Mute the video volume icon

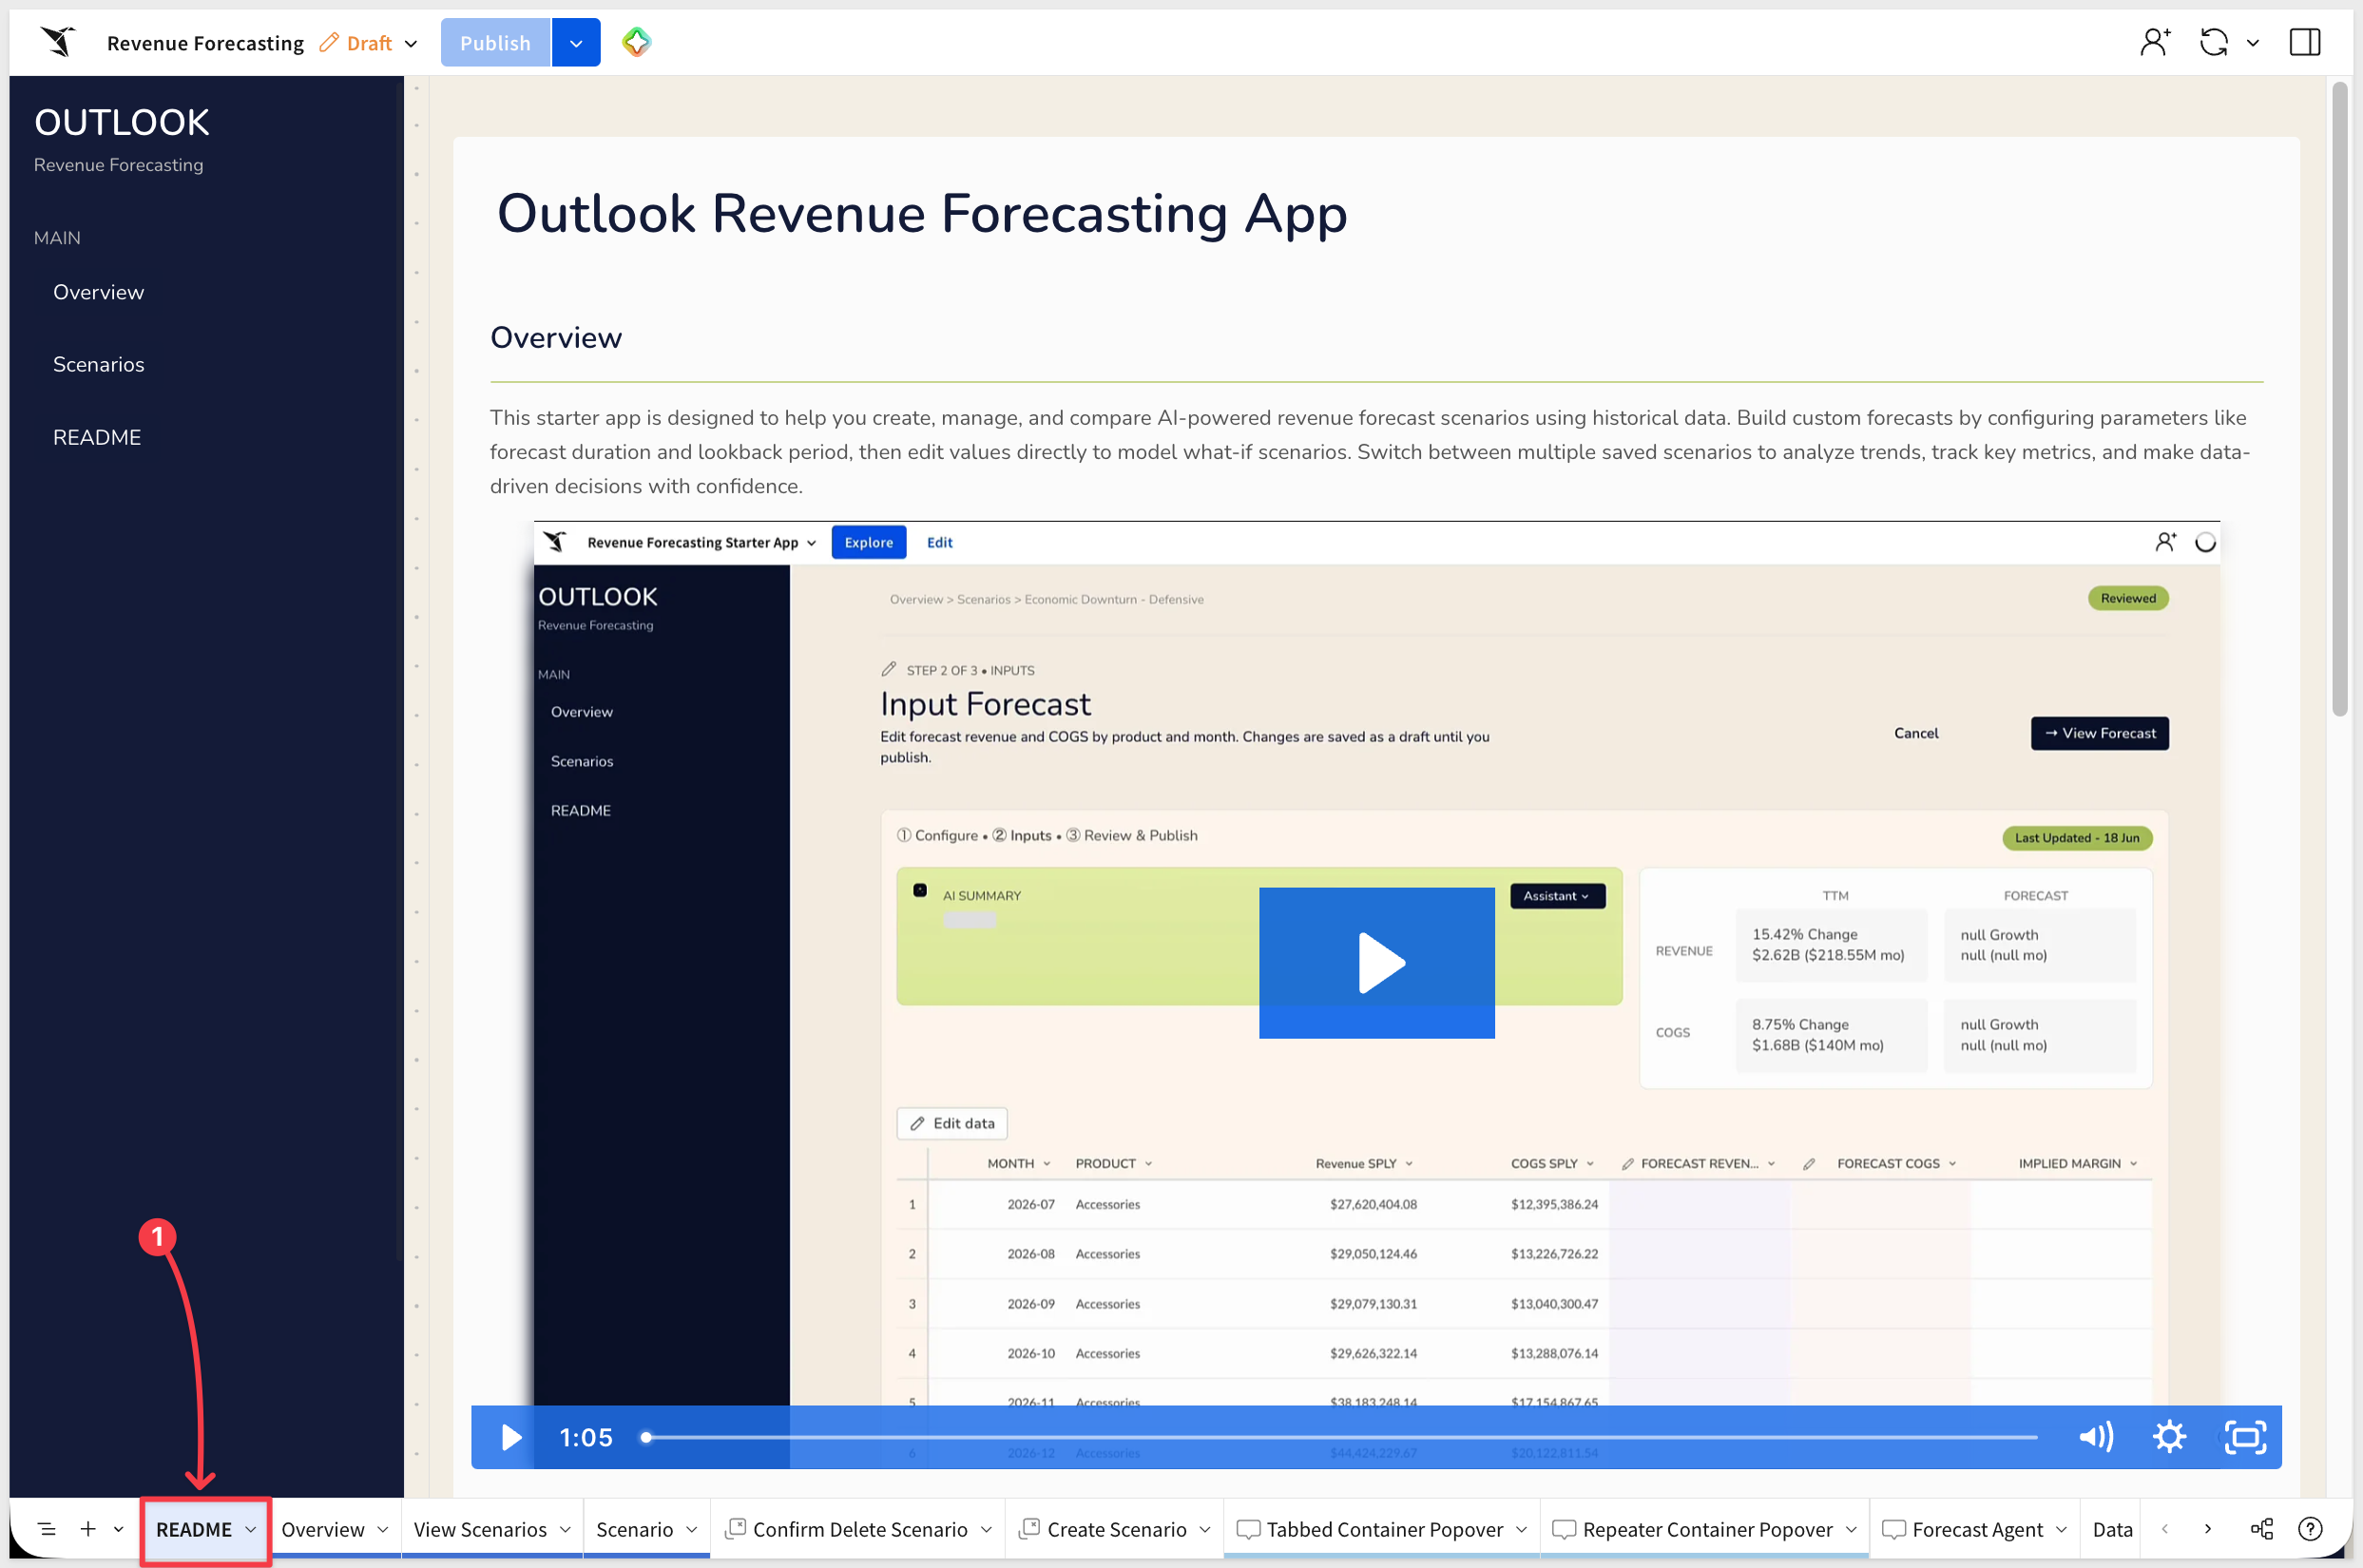[x=2096, y=1437]
